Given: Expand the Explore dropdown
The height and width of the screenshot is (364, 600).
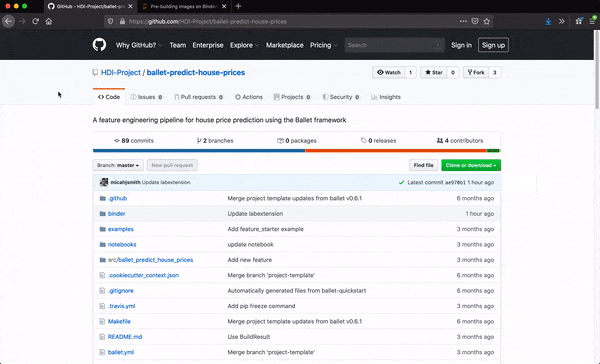Looking at the screenshot, I should pyautogui.click(x=244, y=45).
